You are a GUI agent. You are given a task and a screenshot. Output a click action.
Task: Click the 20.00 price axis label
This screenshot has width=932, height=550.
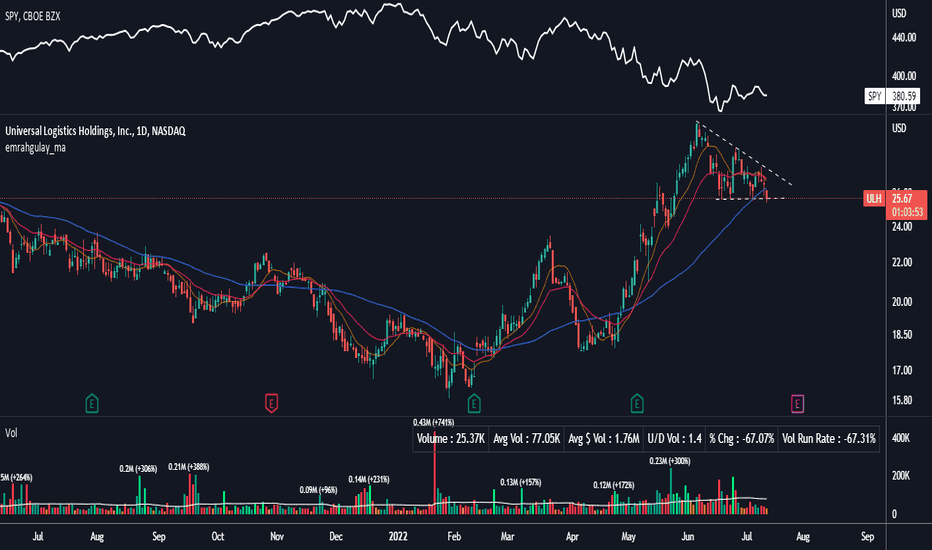[x=902, y=302]
